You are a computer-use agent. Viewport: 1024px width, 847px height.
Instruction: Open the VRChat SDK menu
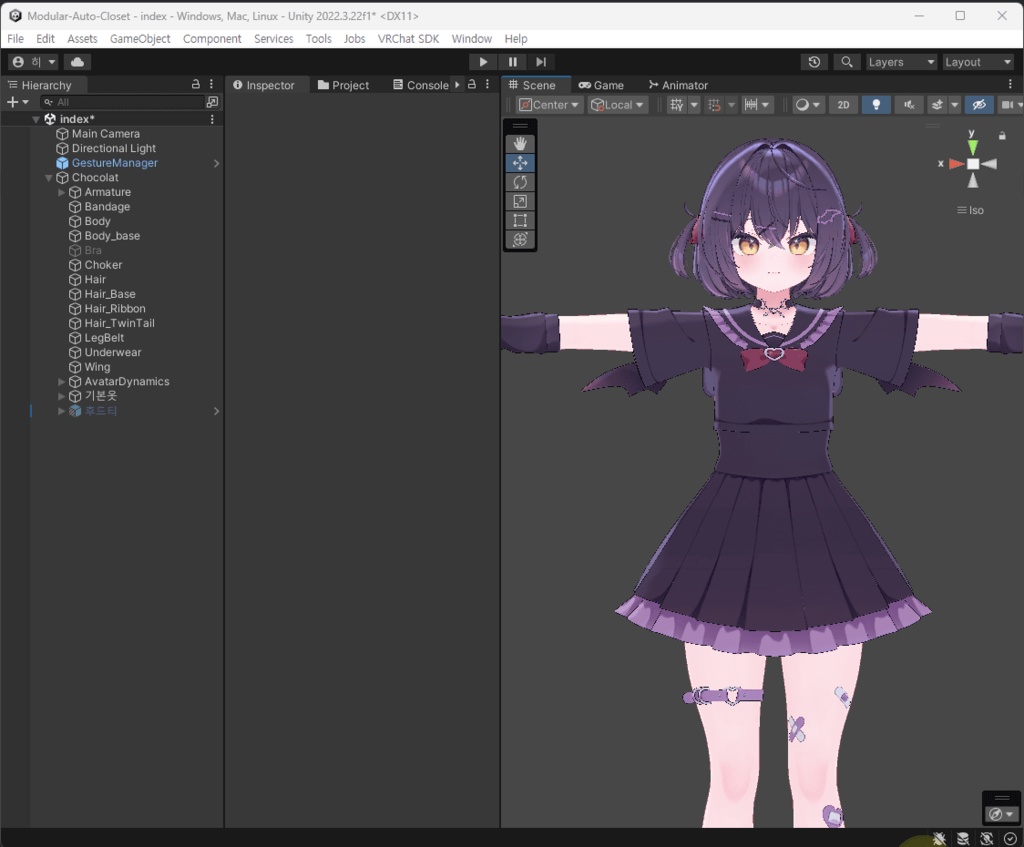point(408,39)
